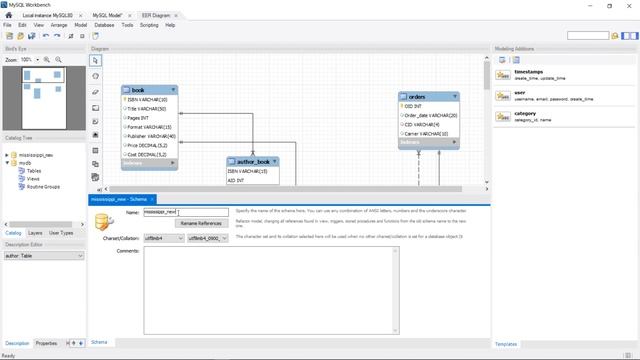
Task: Click the New Model toolbar icon
Action: (x=9, y=36)
